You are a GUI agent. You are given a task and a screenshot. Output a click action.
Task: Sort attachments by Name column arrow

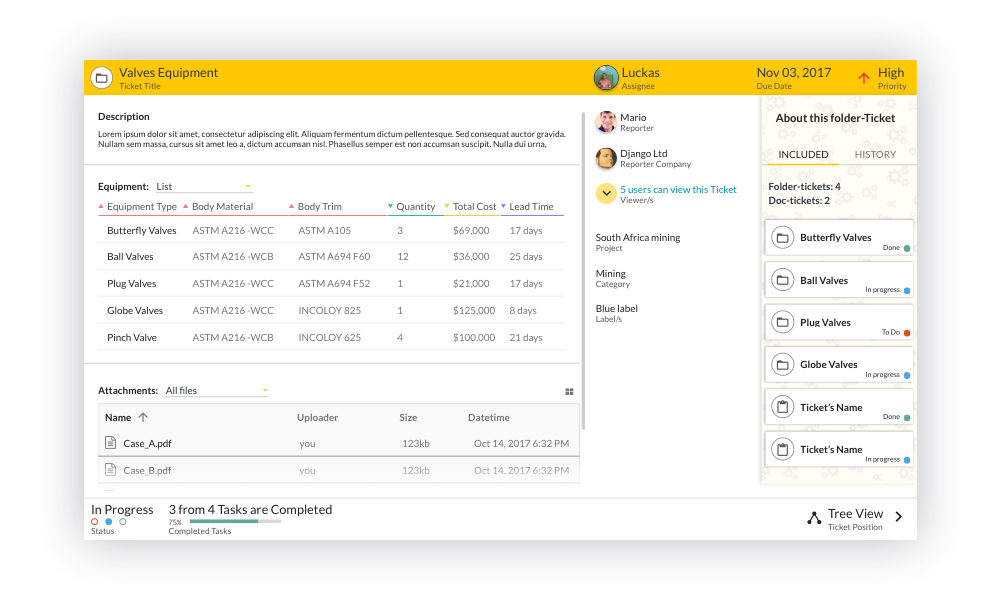(x=143, y=418)
